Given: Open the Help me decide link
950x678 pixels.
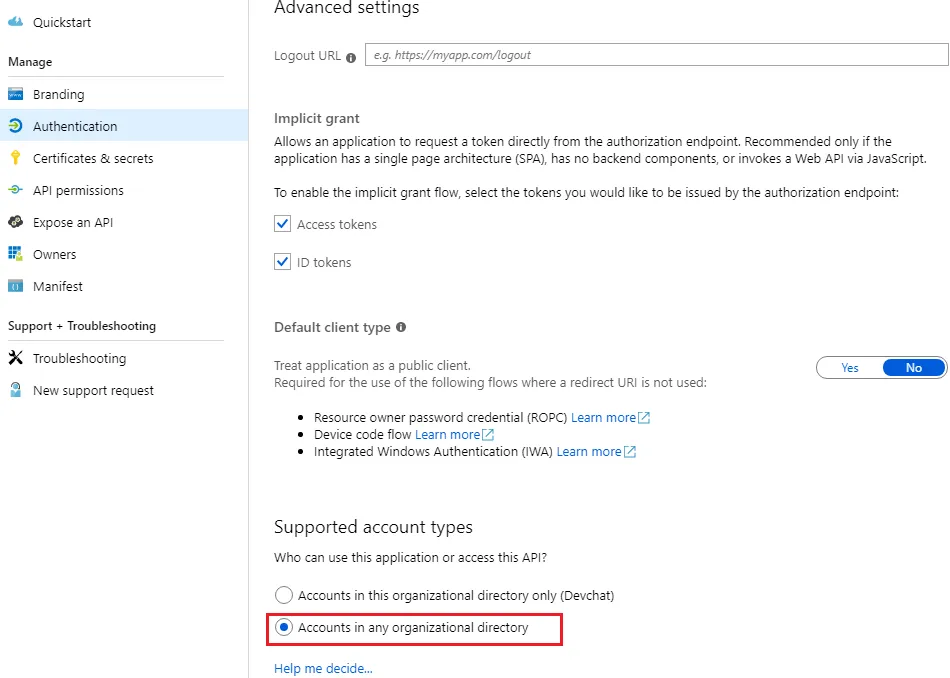Looking at the screenshot, I should point(323,668).
